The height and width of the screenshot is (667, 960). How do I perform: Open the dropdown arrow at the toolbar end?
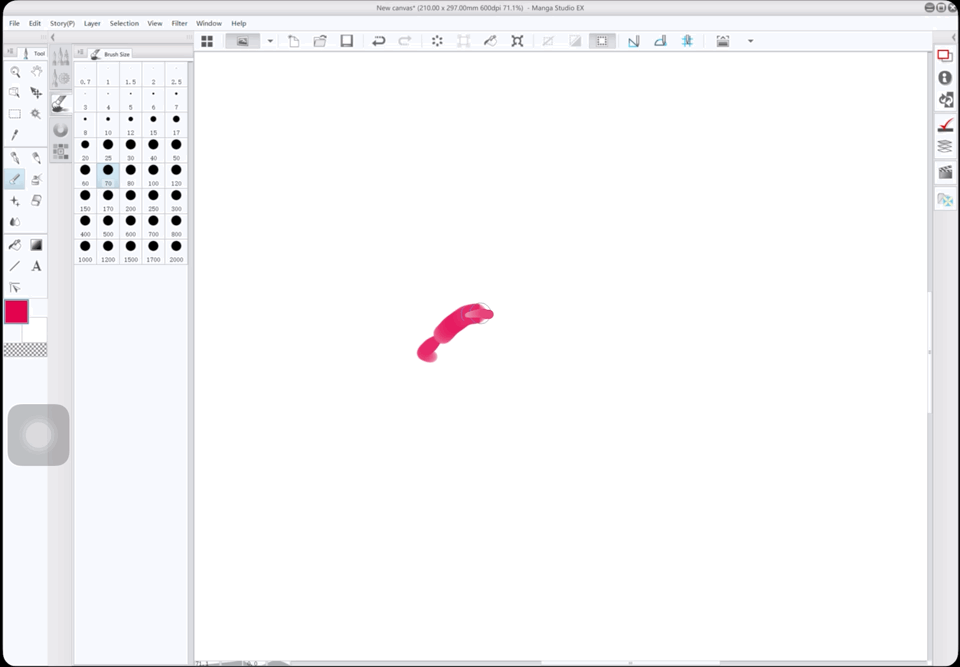[750, 41]
